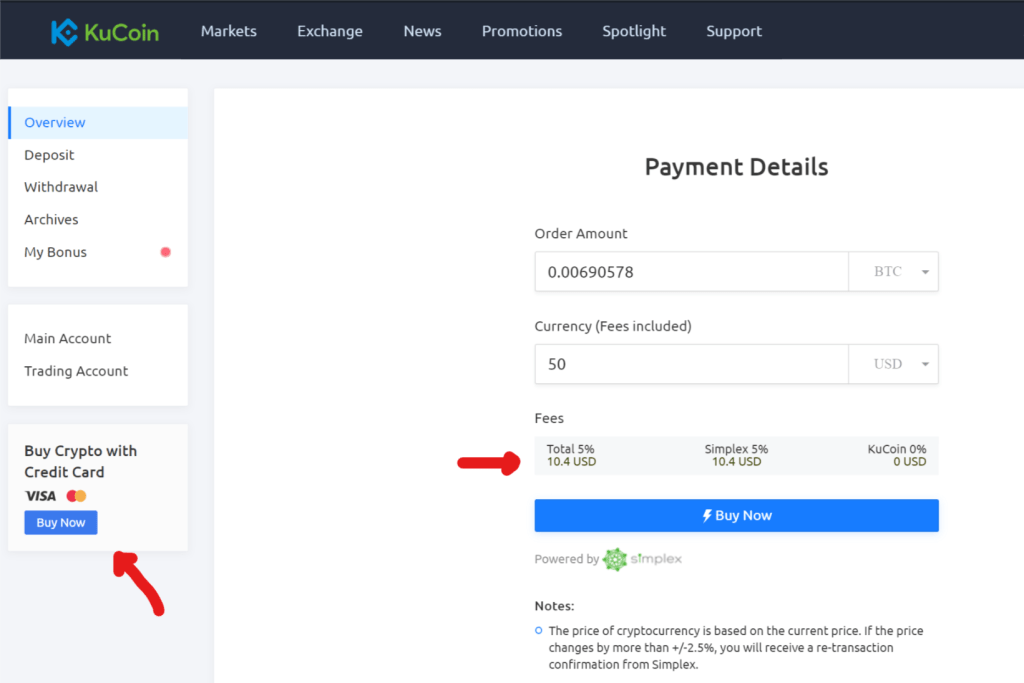Click Buy Now in the credit card box

click(x=60, y=522)
